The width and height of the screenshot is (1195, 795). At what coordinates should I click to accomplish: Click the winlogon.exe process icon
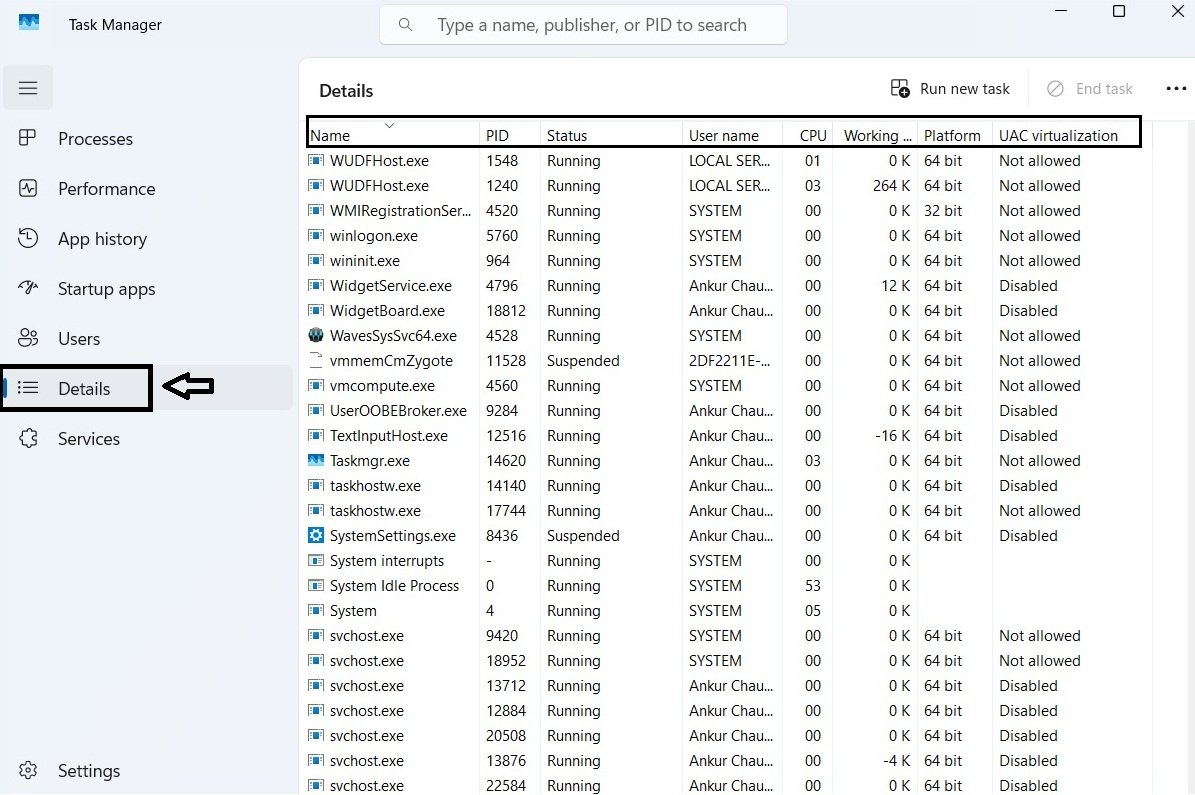click(316, 236)
